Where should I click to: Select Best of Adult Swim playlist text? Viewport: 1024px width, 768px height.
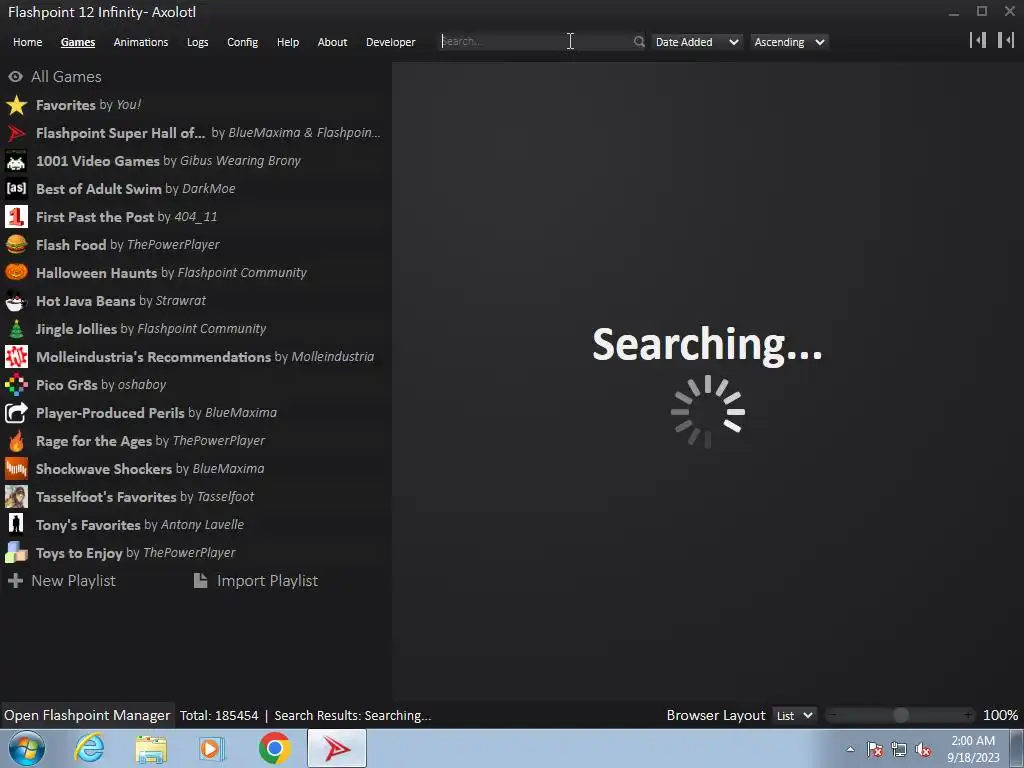pos(136,189)
